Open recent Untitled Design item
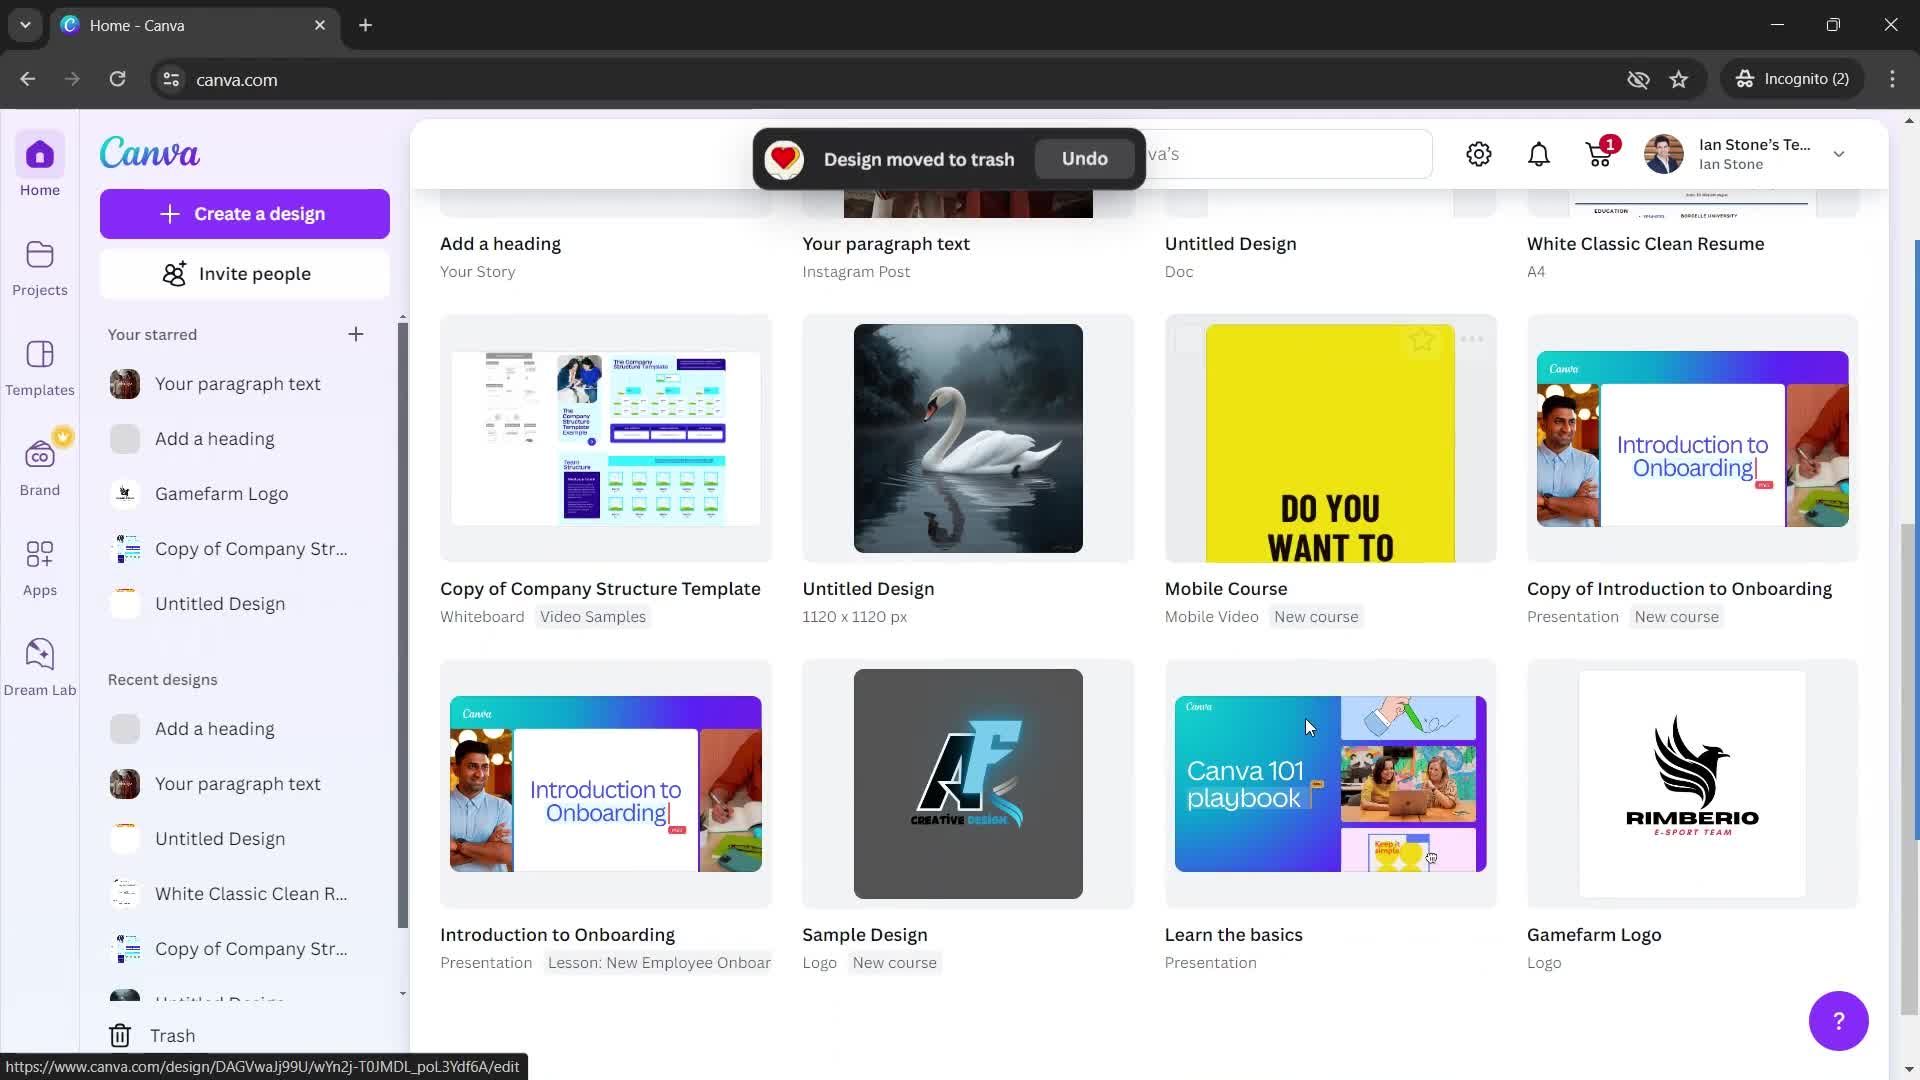This screenshot has height=1080, width=1920. 237,839
